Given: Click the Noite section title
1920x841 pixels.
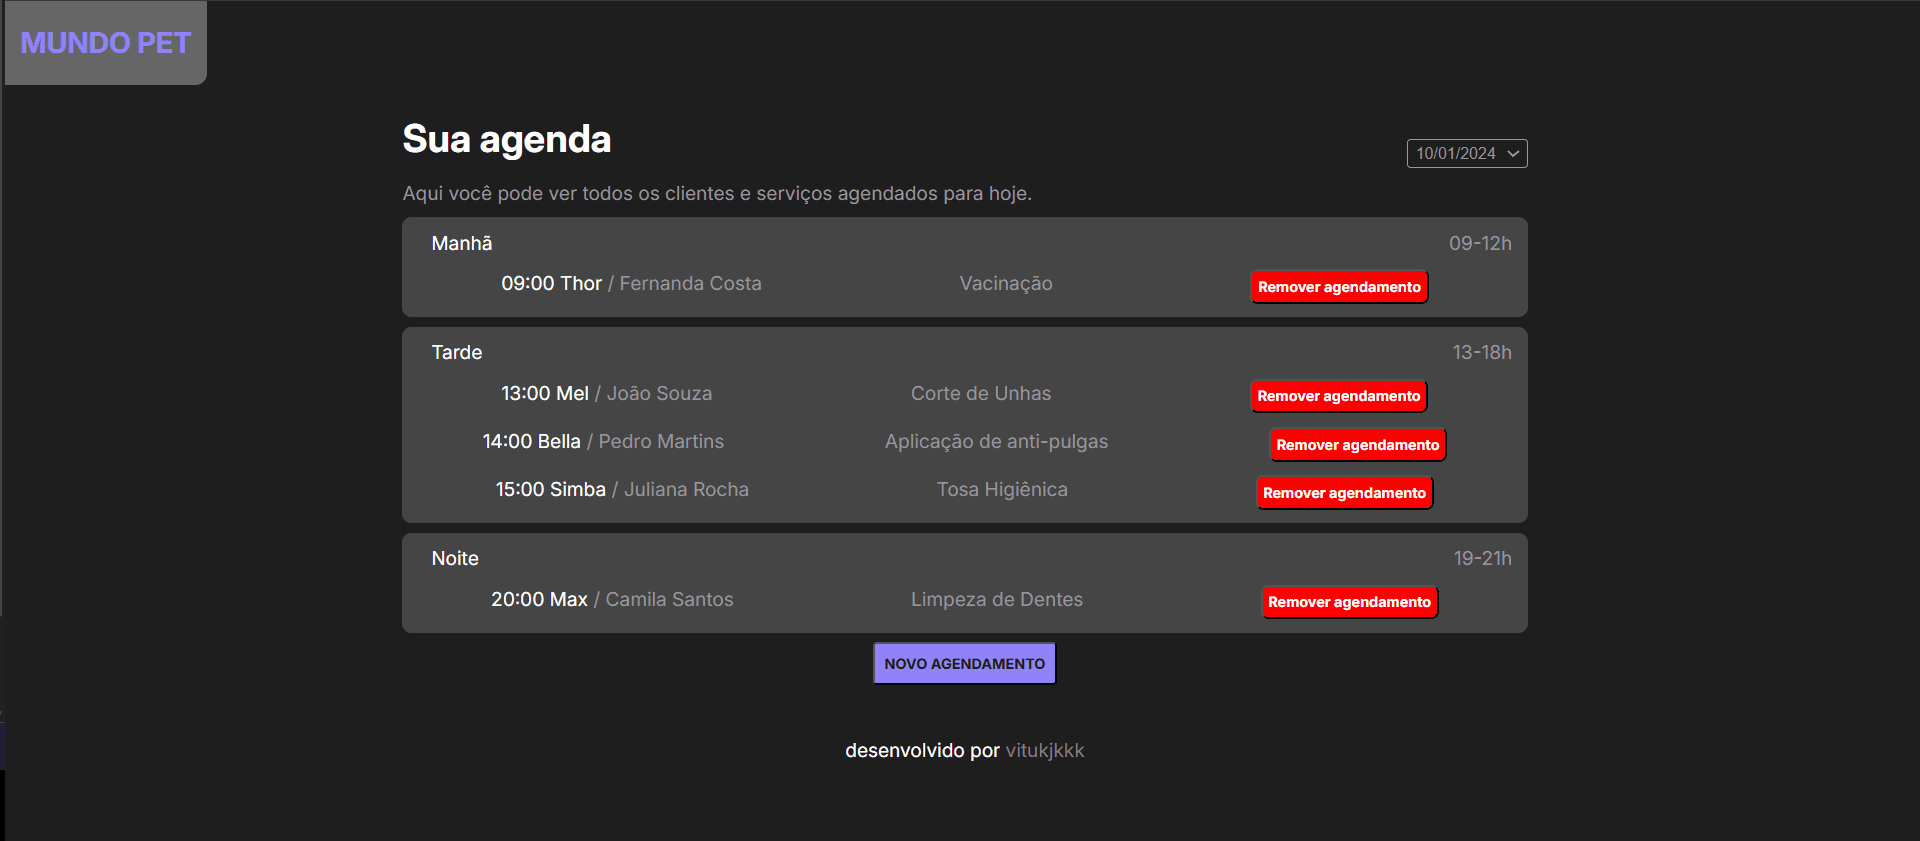Looking at the screenshot, I should pyautogui.click(x=455, y=558).
